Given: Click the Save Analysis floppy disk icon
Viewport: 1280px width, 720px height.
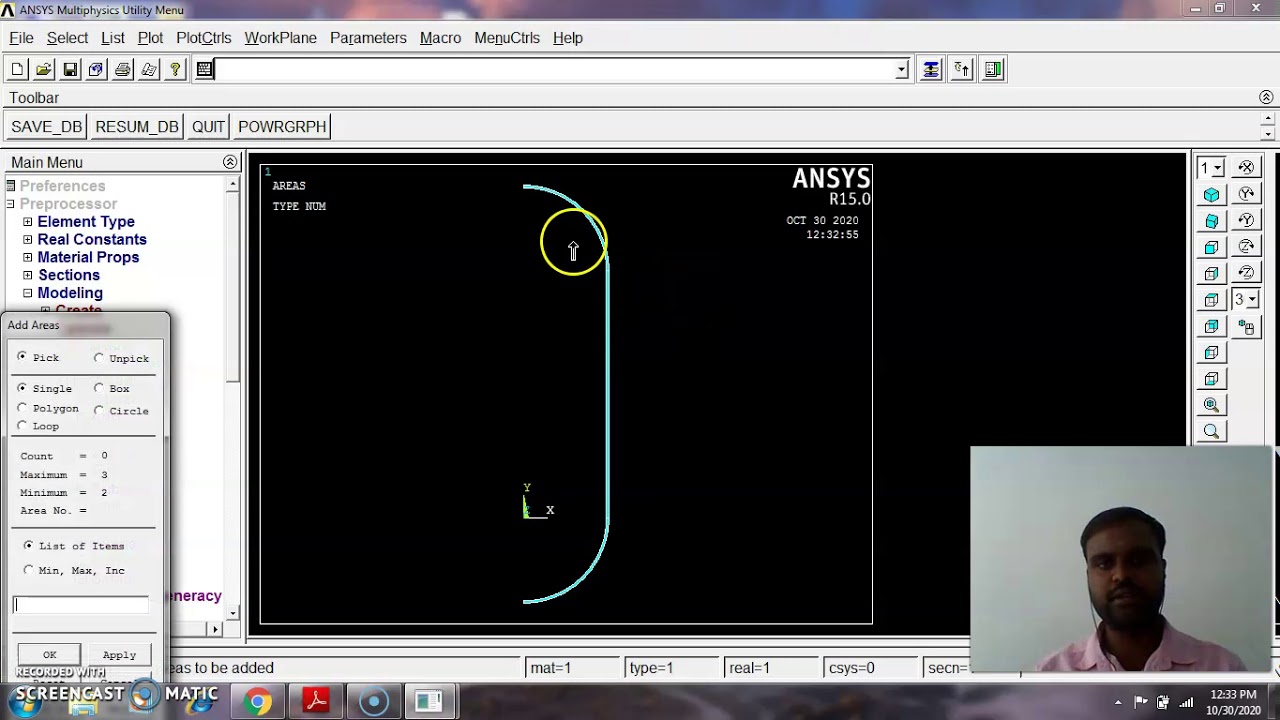Looking at the screenshot, I should 70,69.
